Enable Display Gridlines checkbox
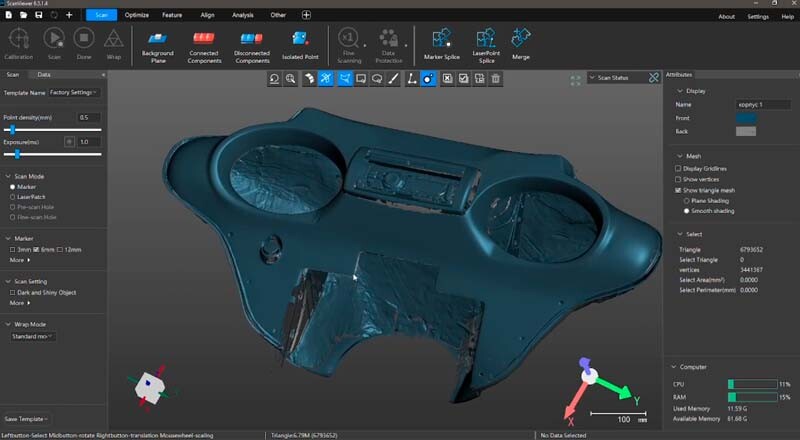 (679, 169)
